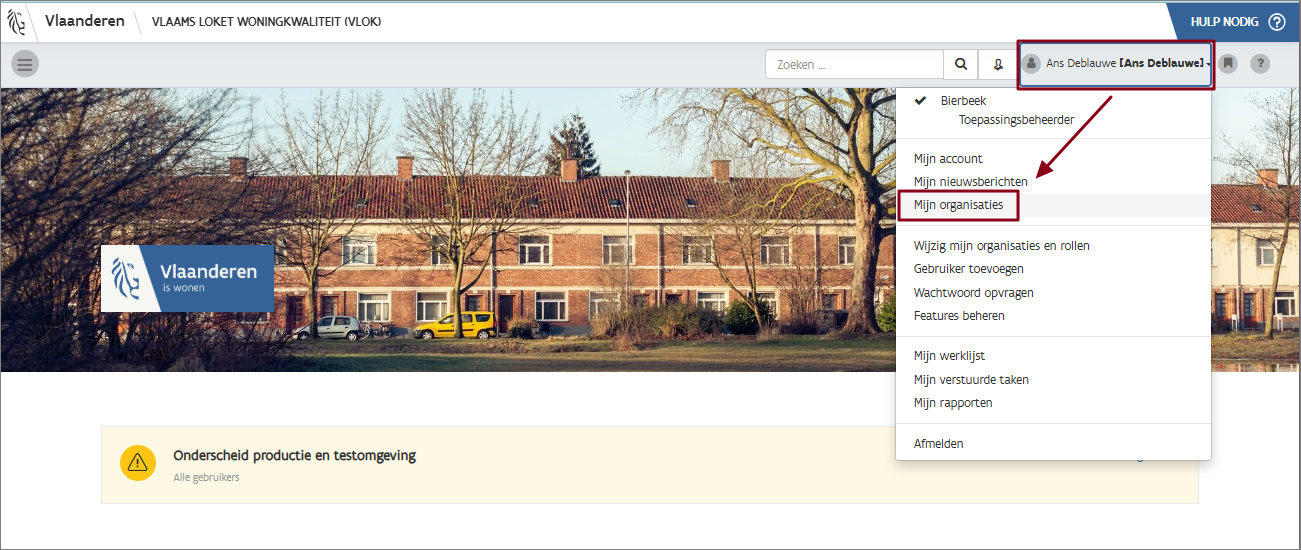This screenshot has width=1301, height=550.
Task: Open the bookmark icon in toolbar
Action: point(1228,64)
